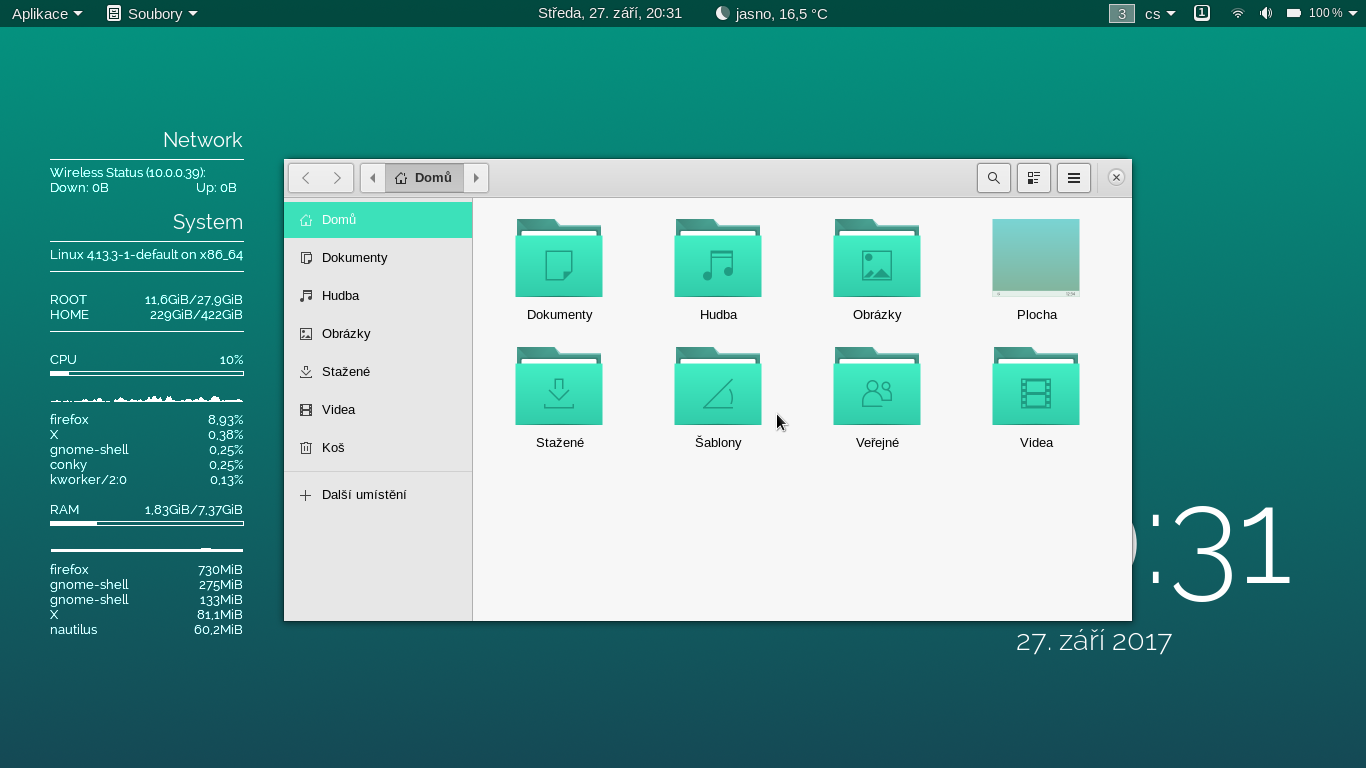Go to Dokumenty in the sidebar

378,258
